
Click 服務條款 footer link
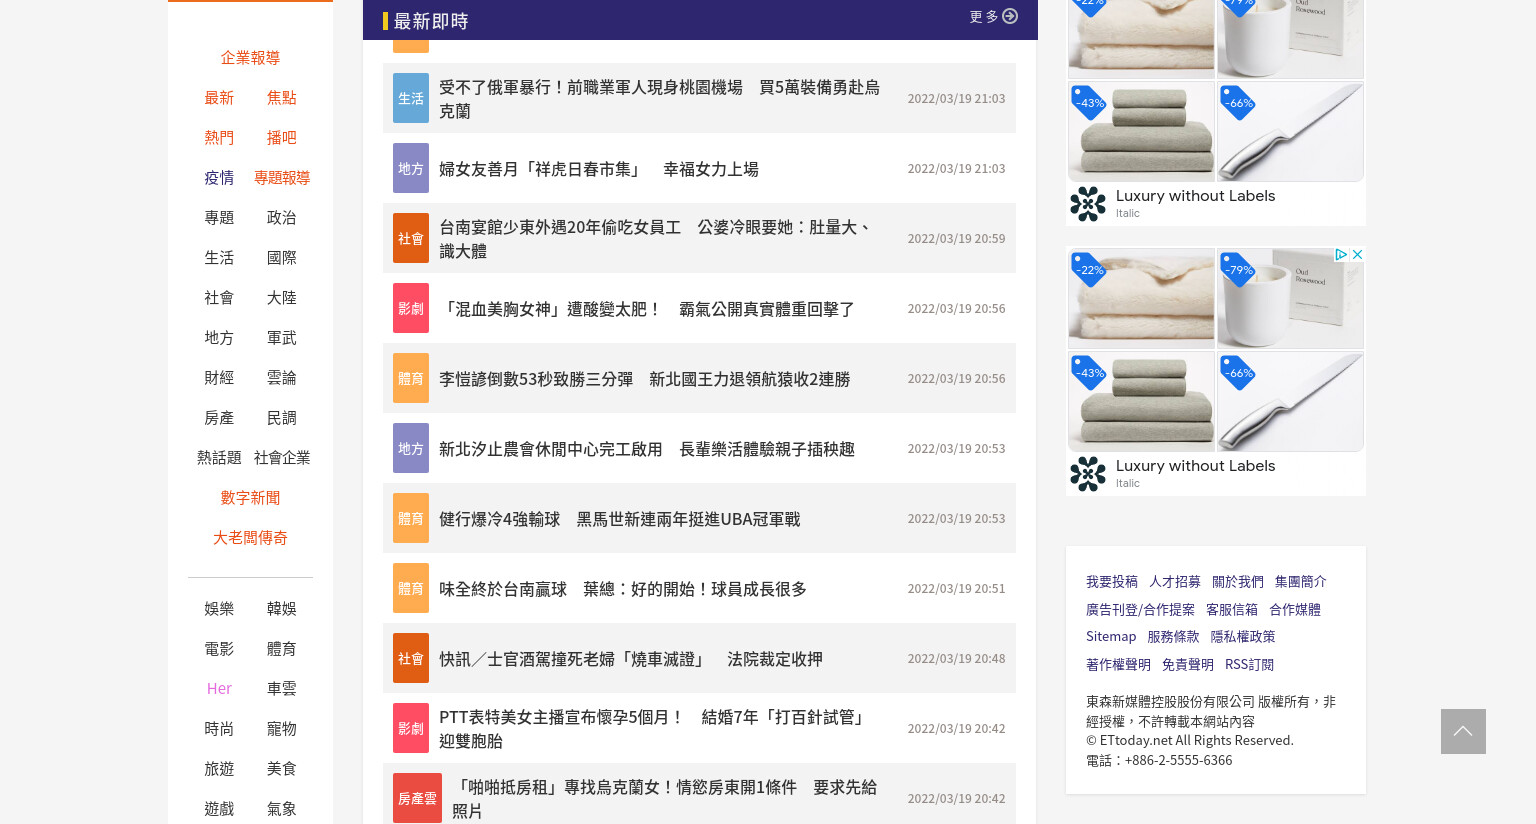(x=1173, y=637)
